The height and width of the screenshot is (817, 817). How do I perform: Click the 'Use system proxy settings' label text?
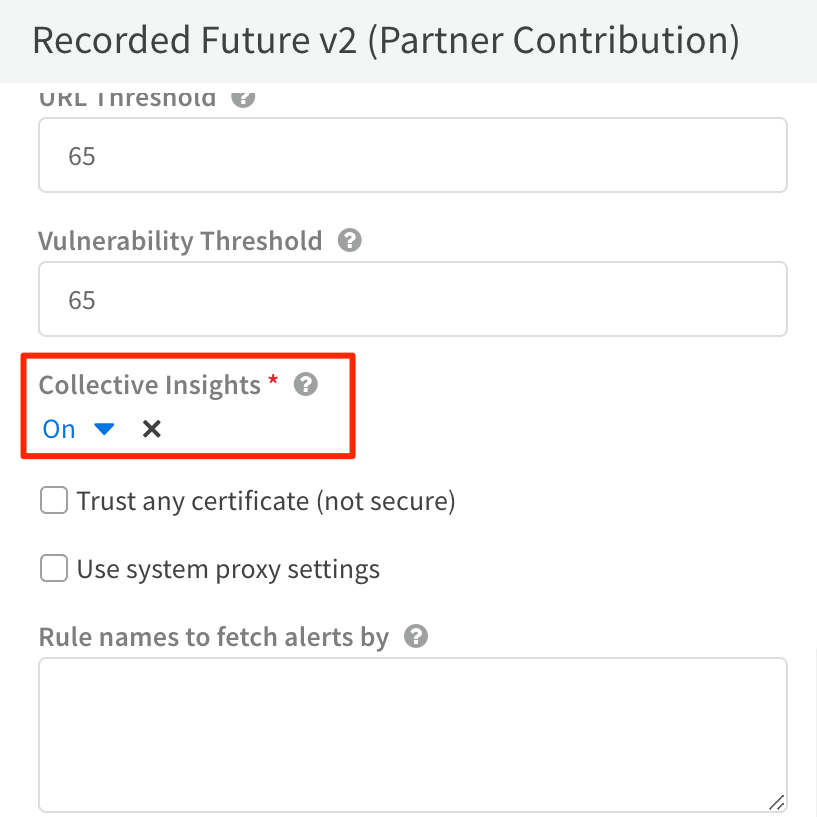[228, 570]
